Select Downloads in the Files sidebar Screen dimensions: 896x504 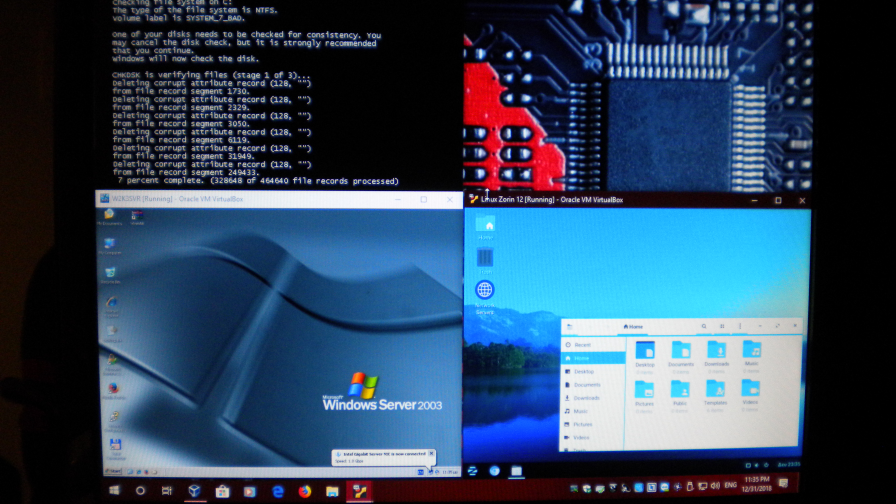tap(593, 398)
